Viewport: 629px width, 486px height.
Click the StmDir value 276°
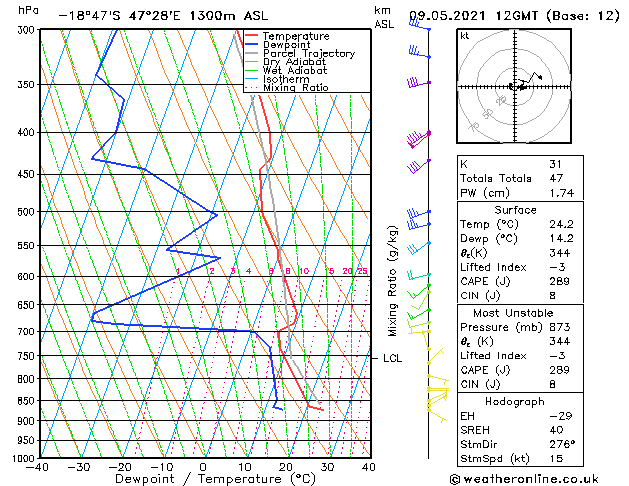pyautogui.click(x=562, y=444)
